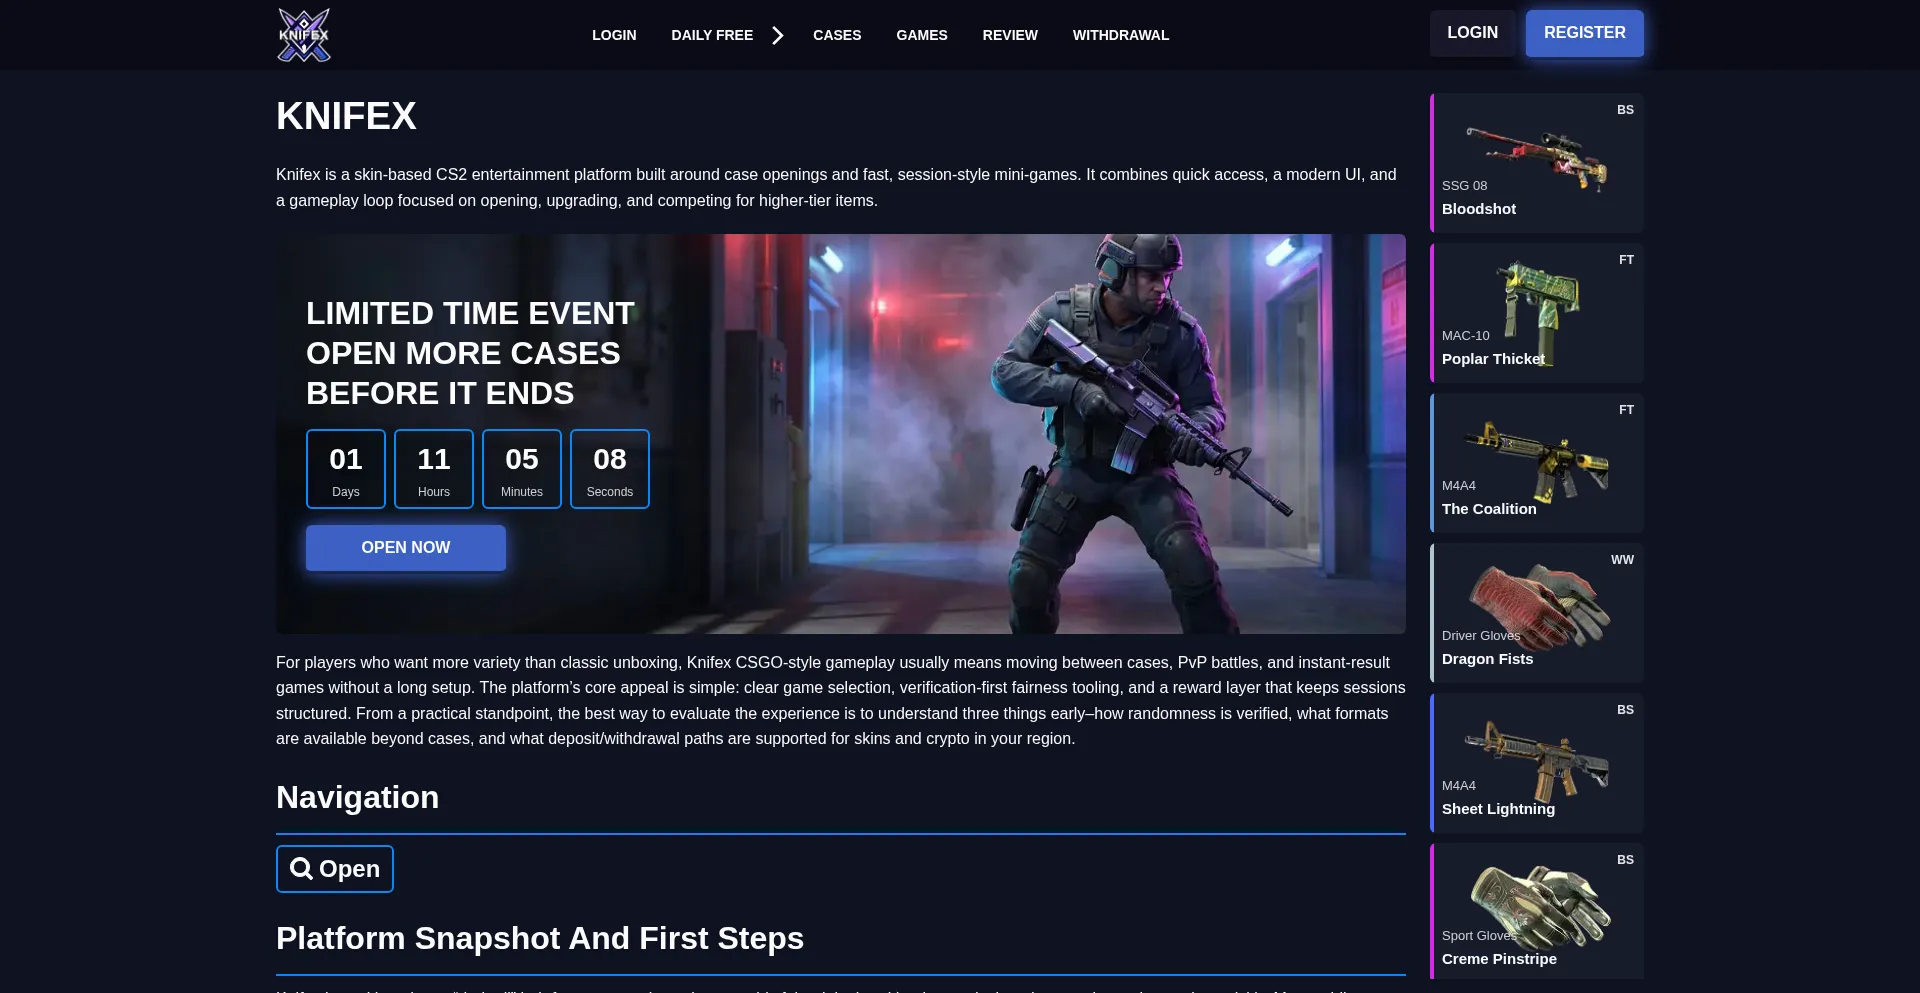Click the Minutes countdown box
Image resolution: width=1920 pixels, height=993 pixels.
(522, 469)
